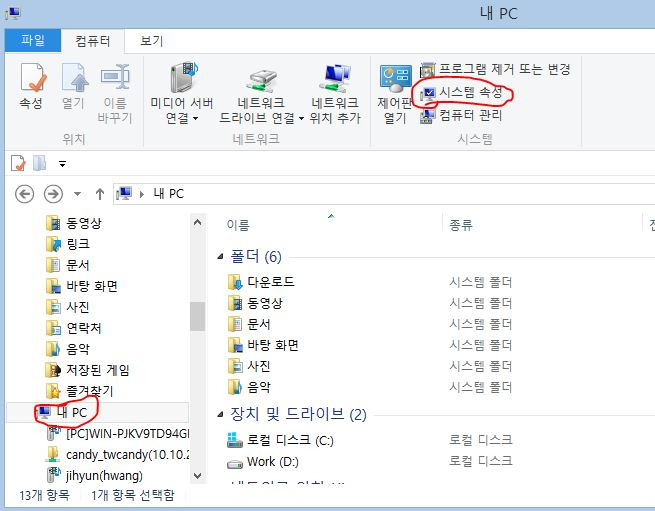Click navigation pane scroll up arrow
The image size is (655, 511).
click(x=198, y=223)
